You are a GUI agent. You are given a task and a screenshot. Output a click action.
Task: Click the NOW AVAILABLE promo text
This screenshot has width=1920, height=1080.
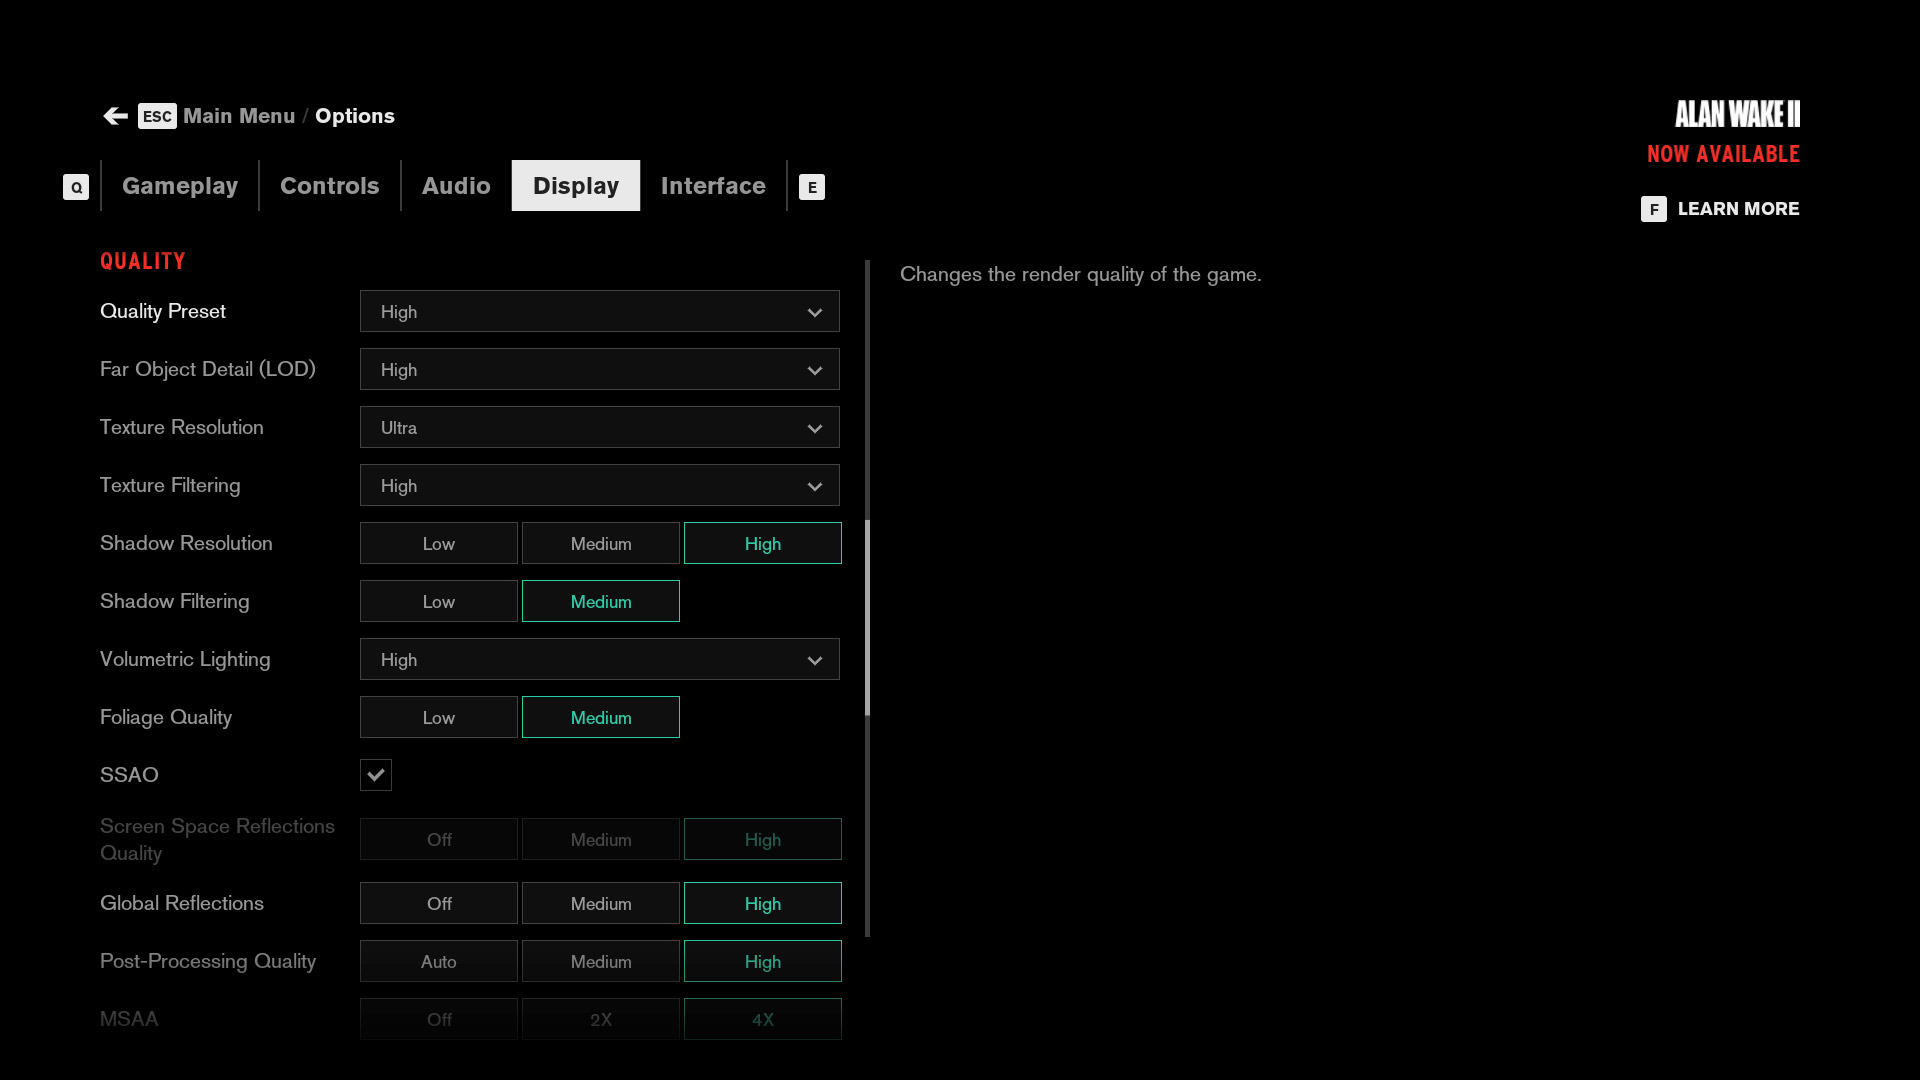[x=1723, y=154]
